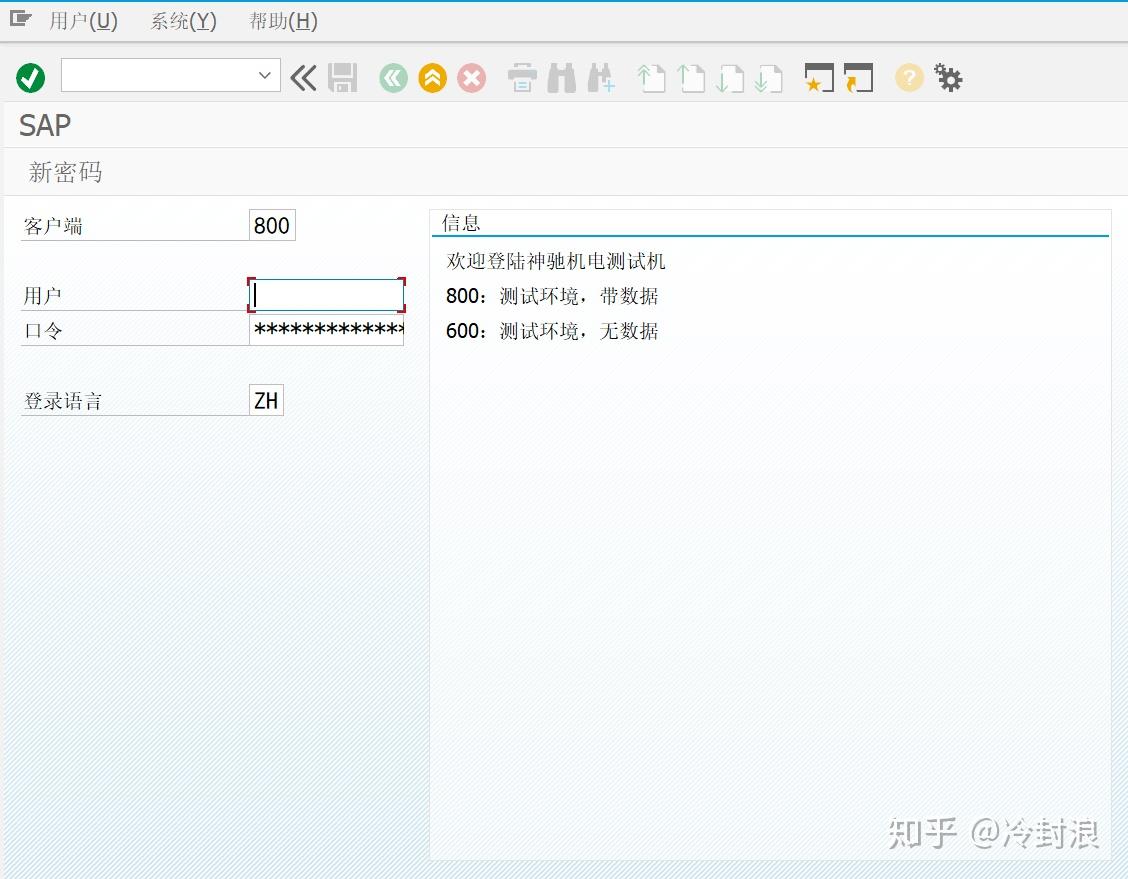The image size is (1128, 879).
Task: Jump to the first page icon
Action: pos(651,77)
